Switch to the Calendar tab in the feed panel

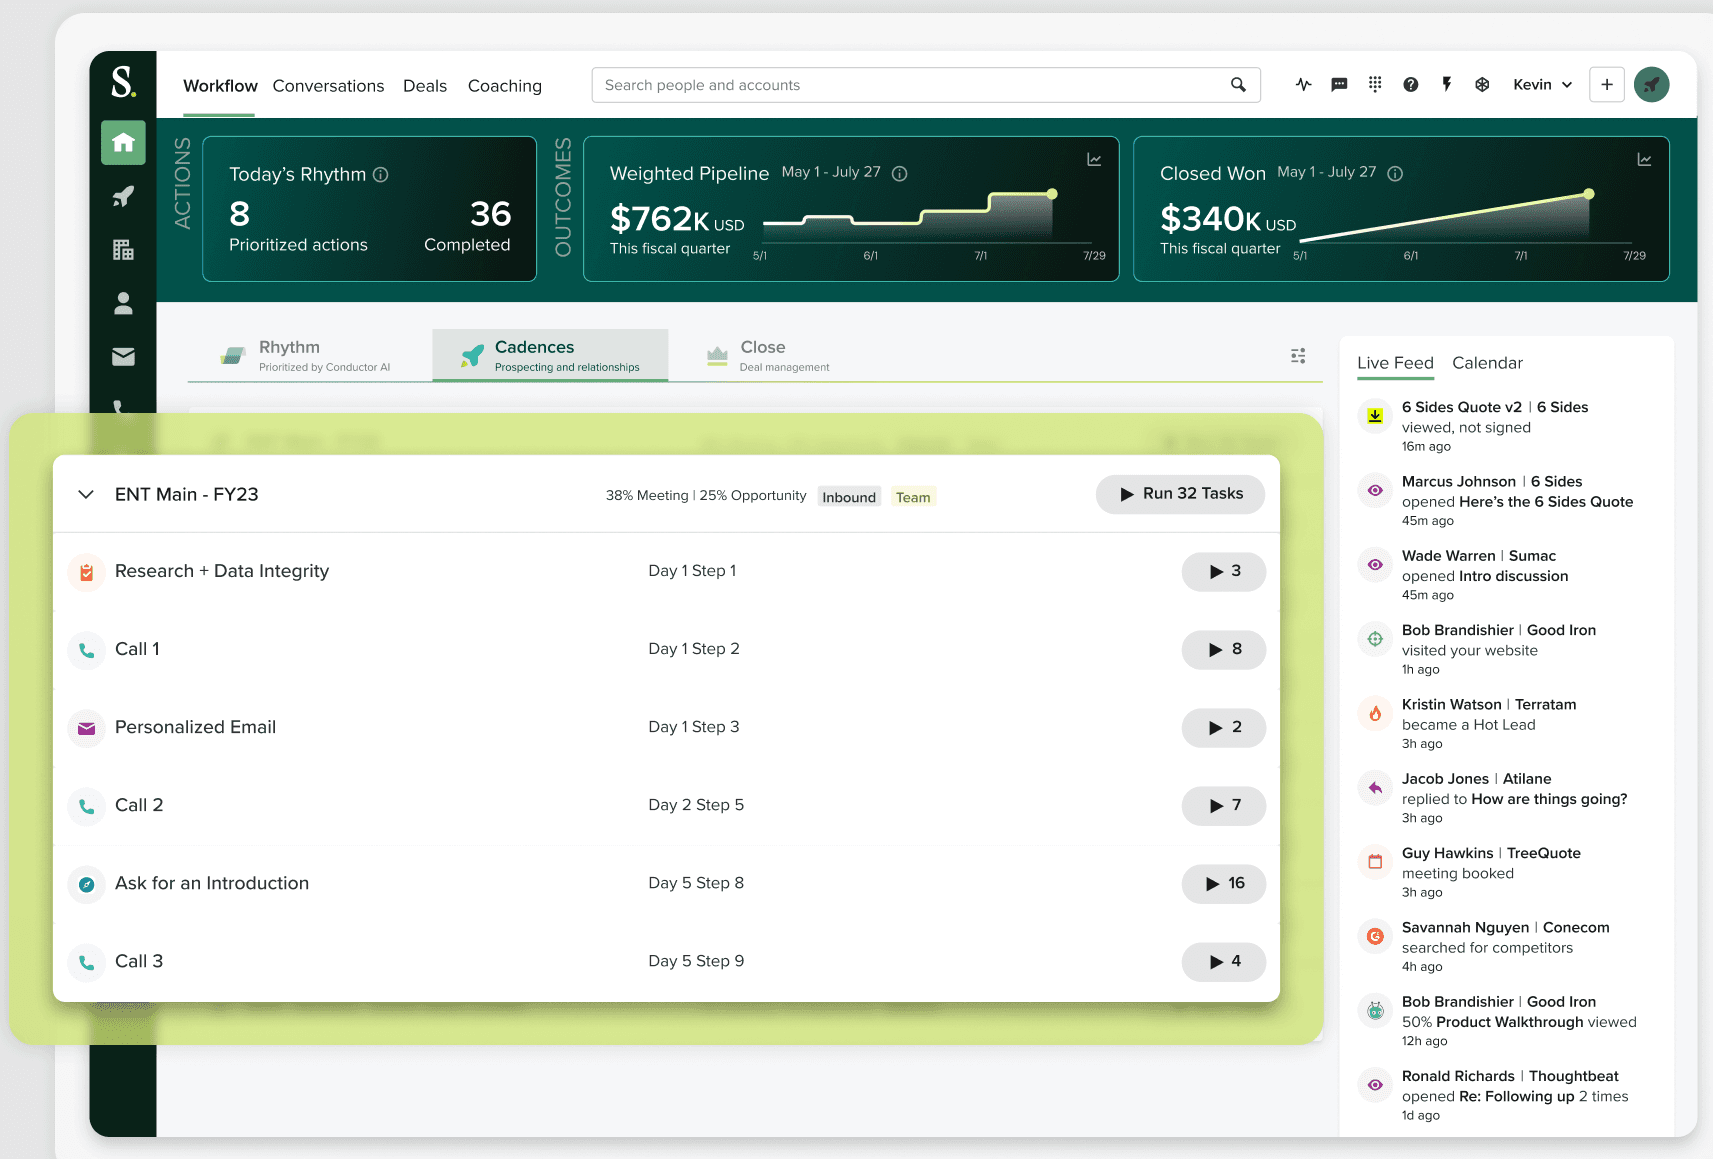(1487, 363)
